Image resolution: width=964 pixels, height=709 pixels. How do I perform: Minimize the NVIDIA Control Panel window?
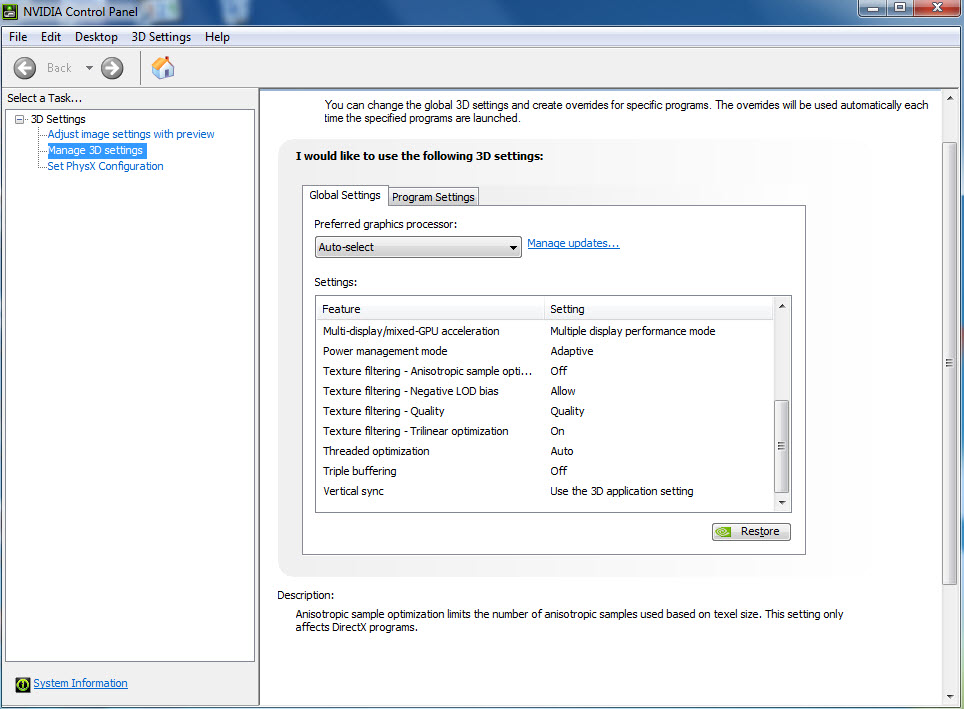(x=873, y=9)
